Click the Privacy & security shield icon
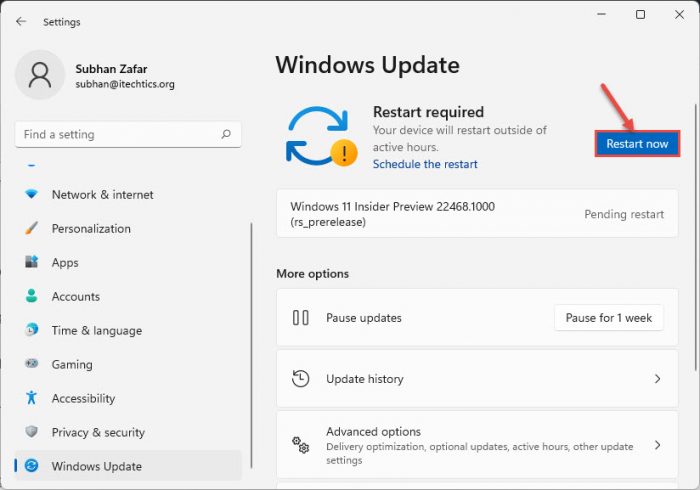Screen dimensions: 700x490 pos(31,432)
